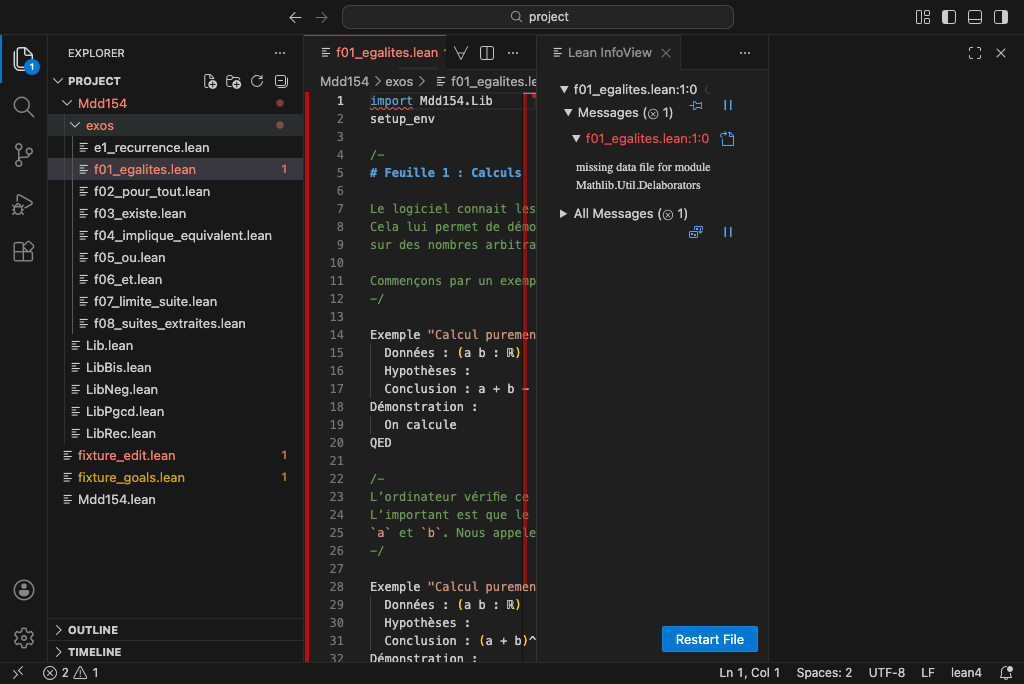The width and height of the screenshot is (1024, 684).
Task: Click lean4 language mode in status bar
Action: [x=966, y=673]
